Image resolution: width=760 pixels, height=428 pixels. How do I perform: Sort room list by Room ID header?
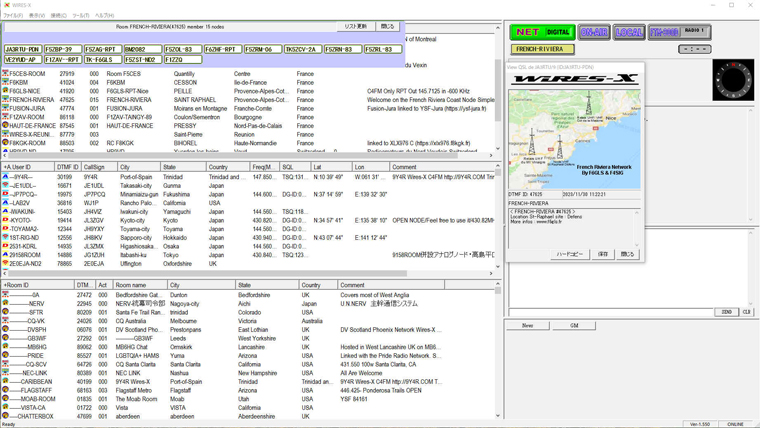pos(38,285)
